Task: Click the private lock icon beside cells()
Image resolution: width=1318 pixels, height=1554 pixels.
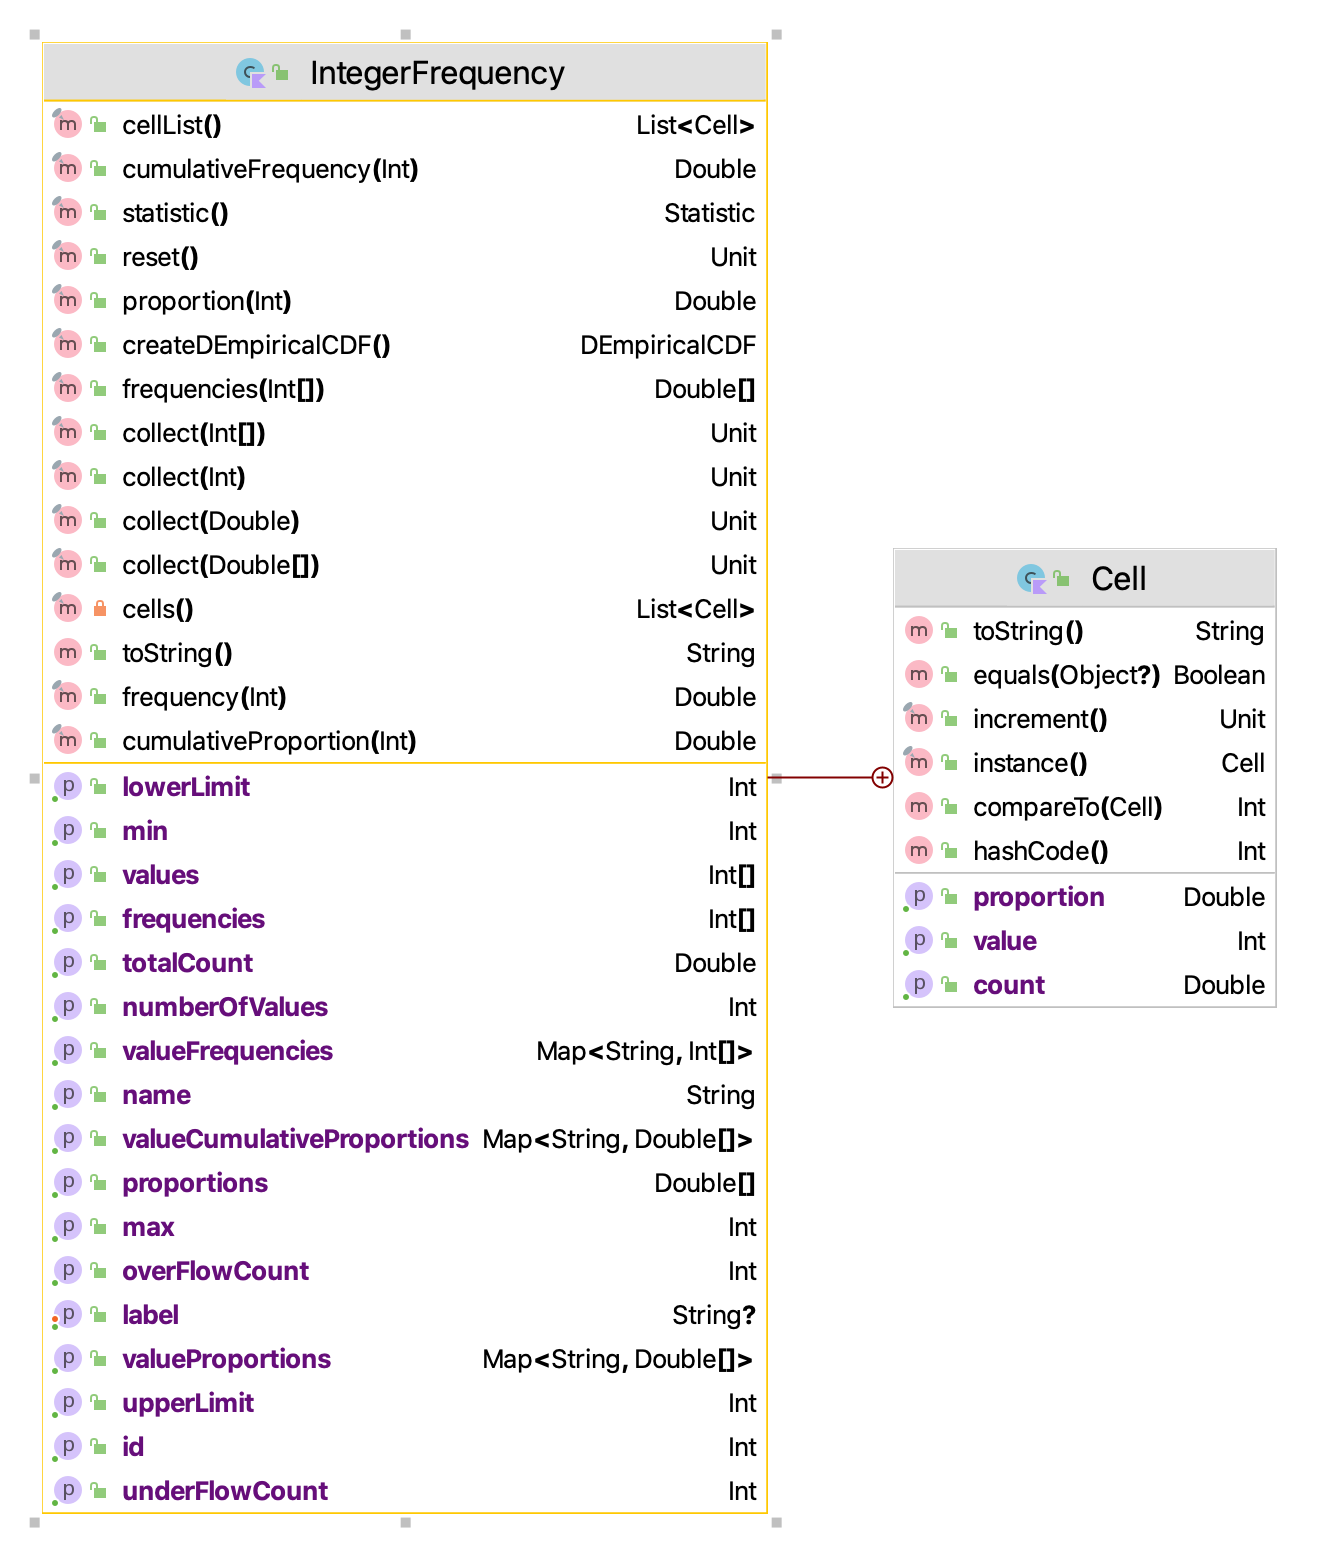Action: point(99,609)
